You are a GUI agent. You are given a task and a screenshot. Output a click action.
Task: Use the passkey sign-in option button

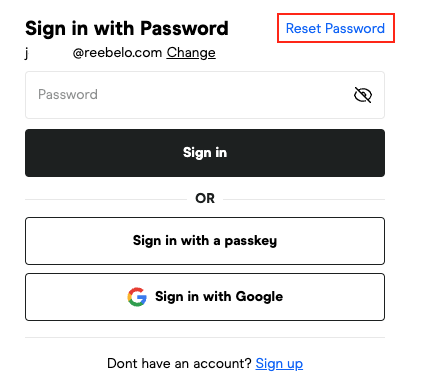(x=205, y=241)
